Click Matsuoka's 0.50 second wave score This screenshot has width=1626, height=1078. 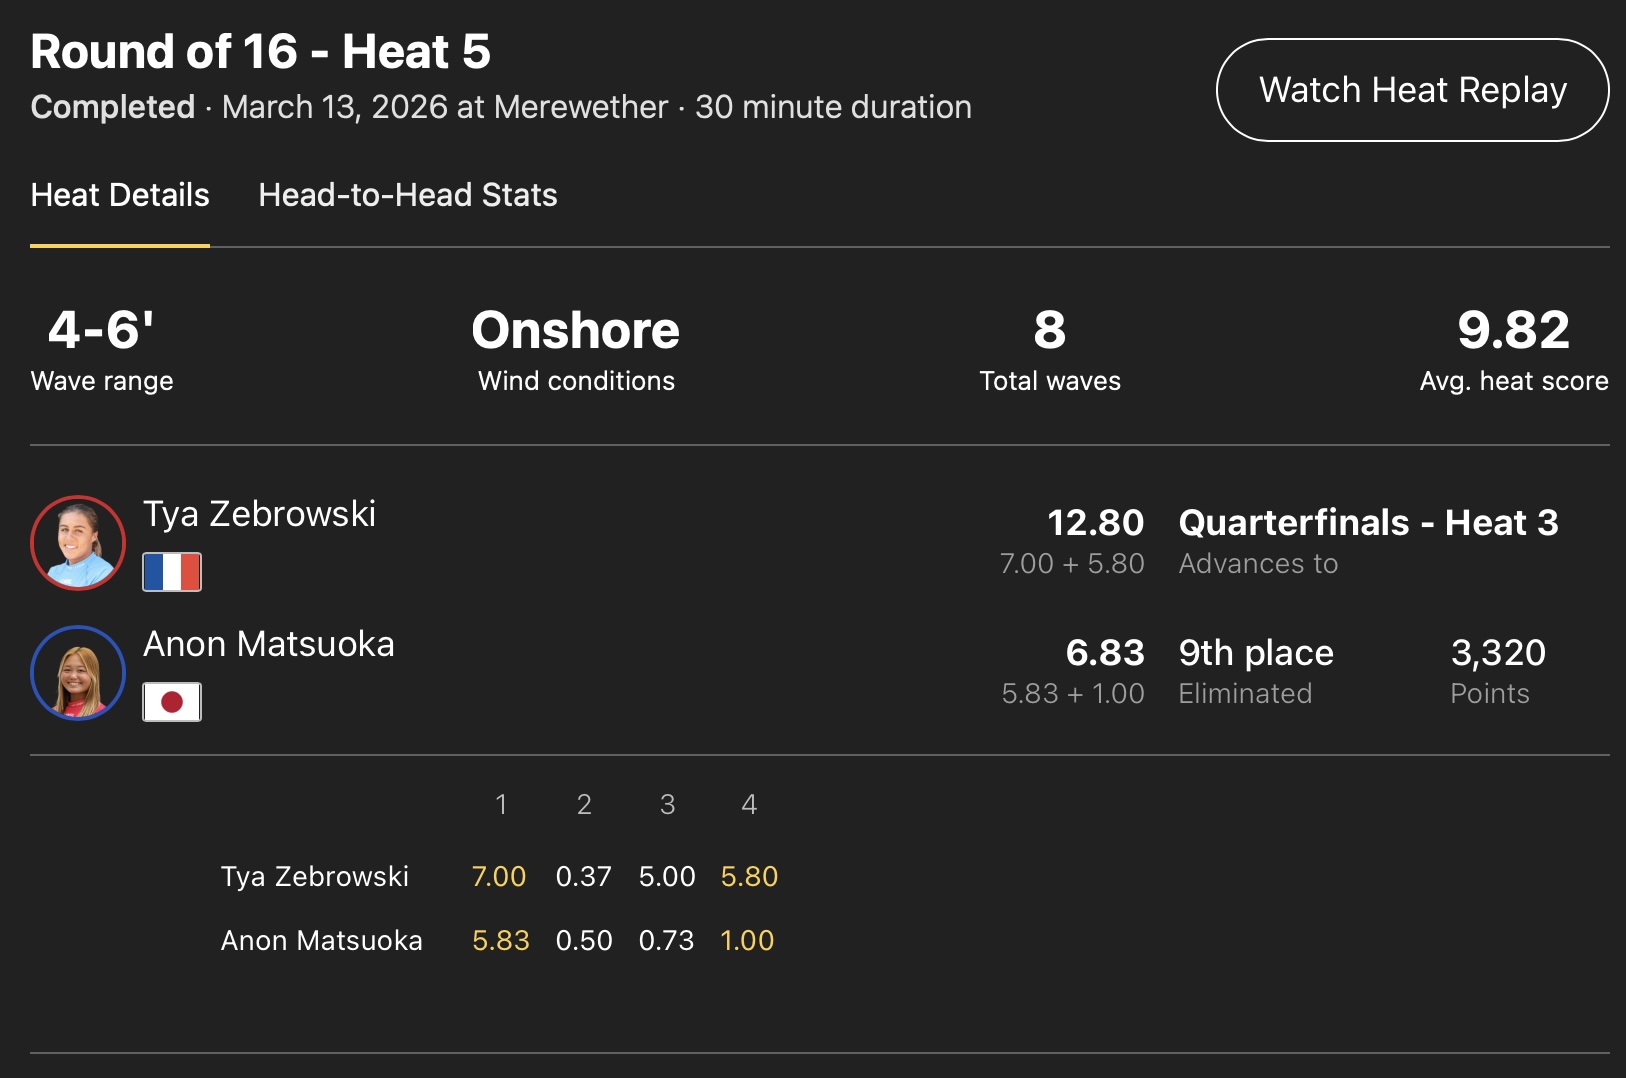tap(584, 941)
